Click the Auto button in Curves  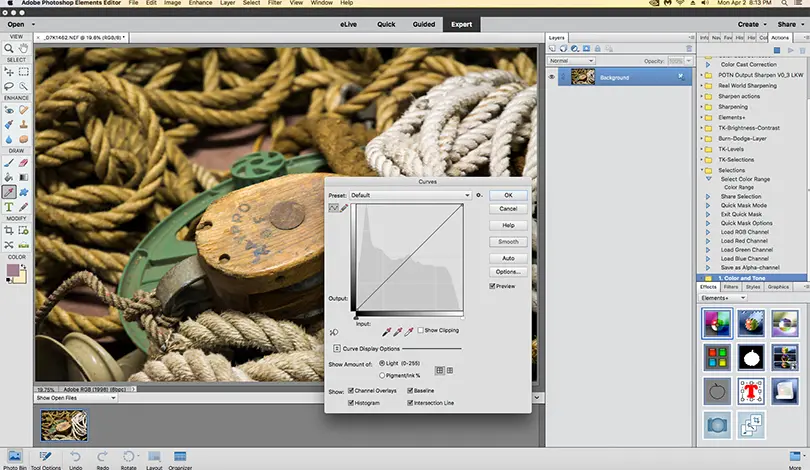tap(508, 258)
